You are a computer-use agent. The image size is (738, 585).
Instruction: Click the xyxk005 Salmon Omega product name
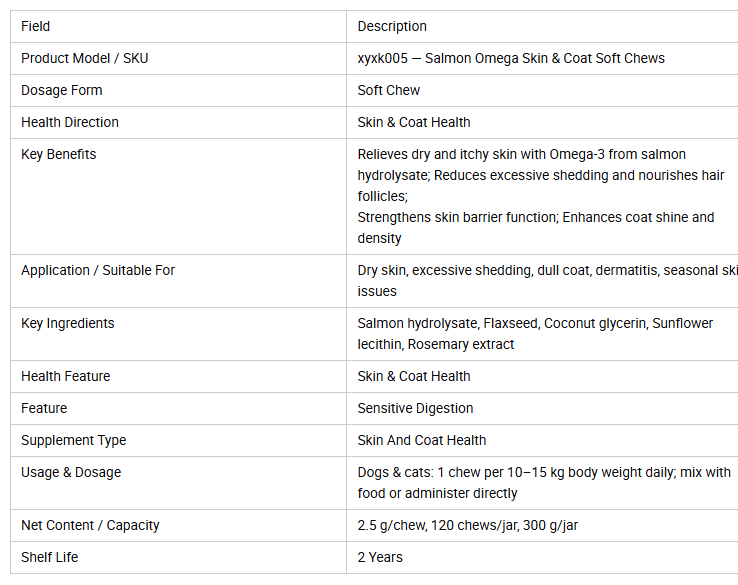(511, 58)
